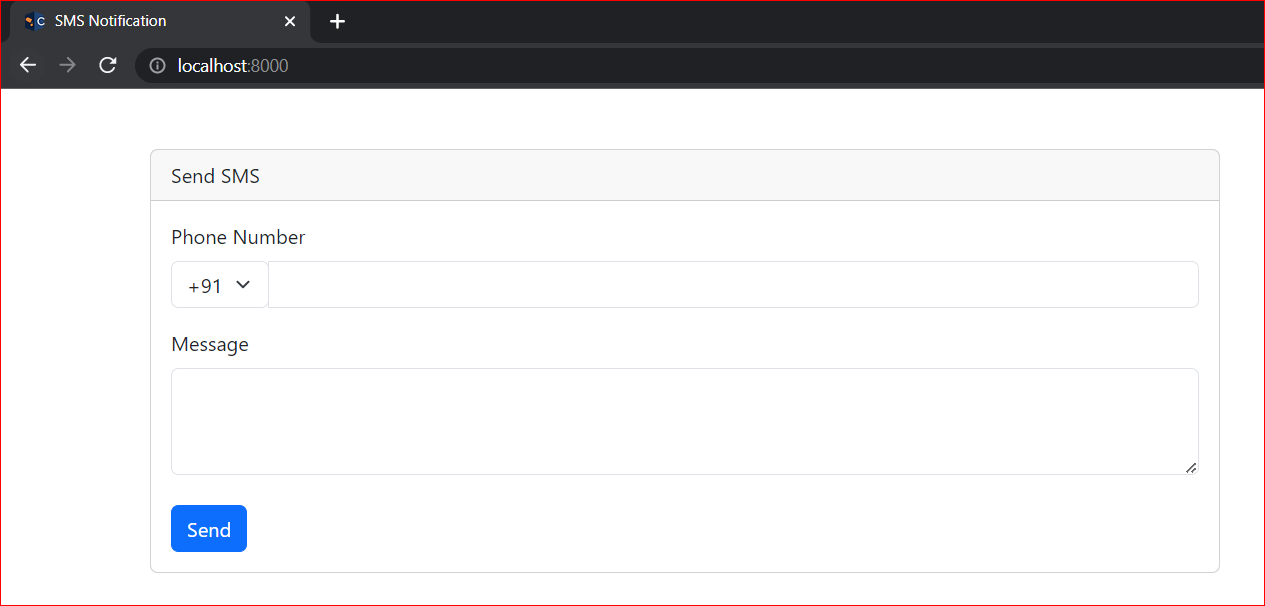
Task: Focus the localhost:8000 address bar
Action: coord(600,66)
